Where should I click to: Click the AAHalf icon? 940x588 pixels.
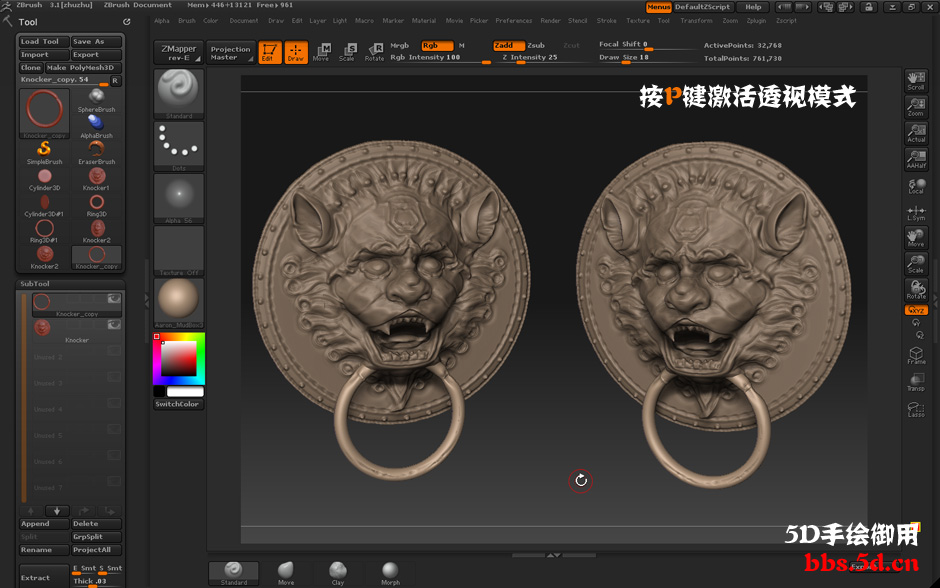click(915, 159)
